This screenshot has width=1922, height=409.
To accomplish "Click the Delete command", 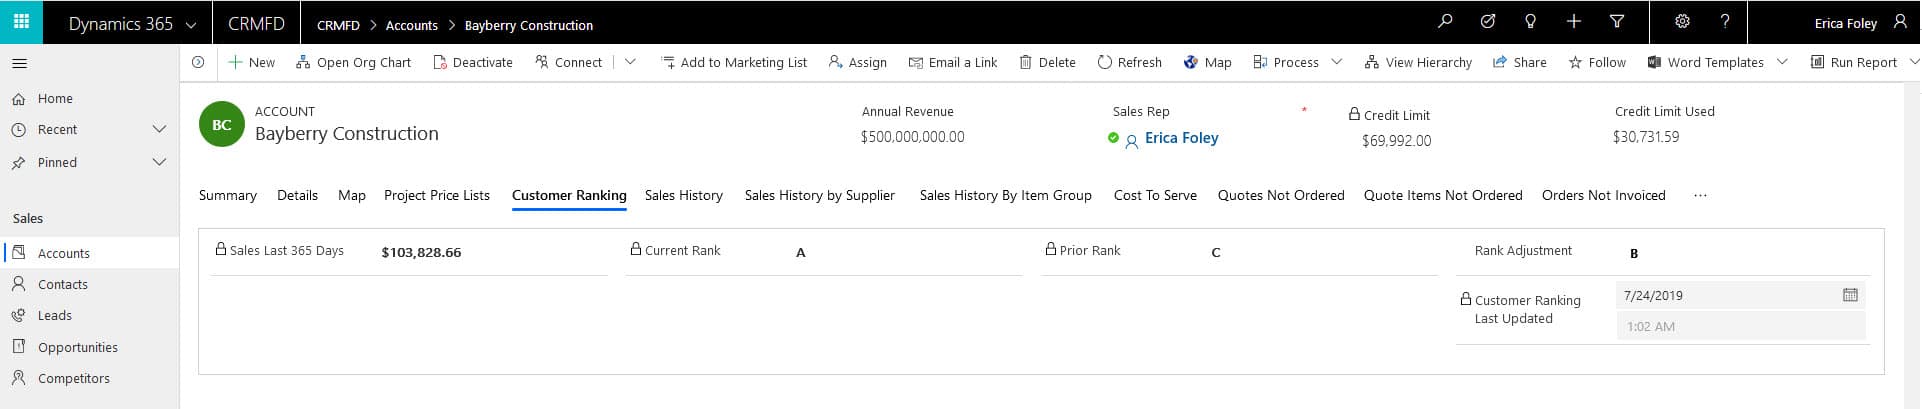I will 1047,62.
